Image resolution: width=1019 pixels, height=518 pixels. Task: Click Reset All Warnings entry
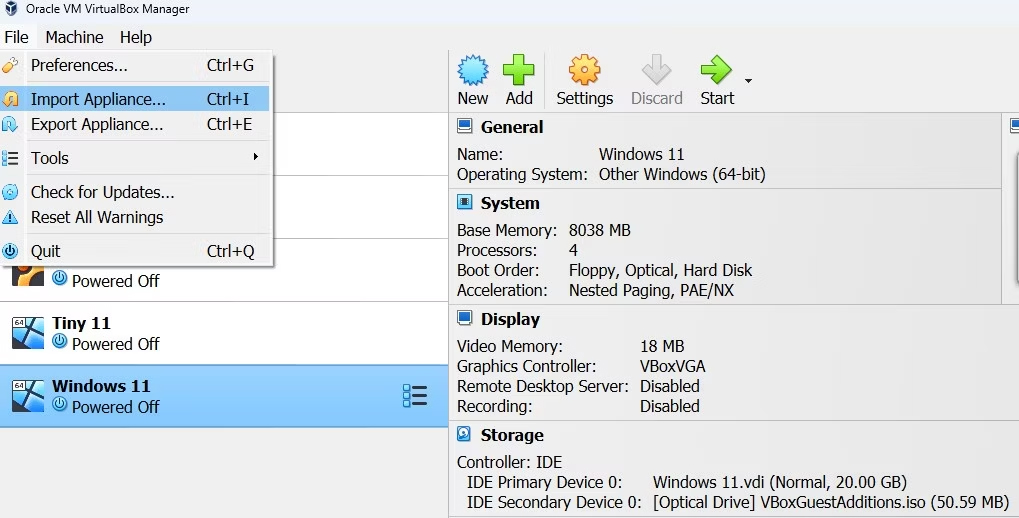click(x=97, y=217)
